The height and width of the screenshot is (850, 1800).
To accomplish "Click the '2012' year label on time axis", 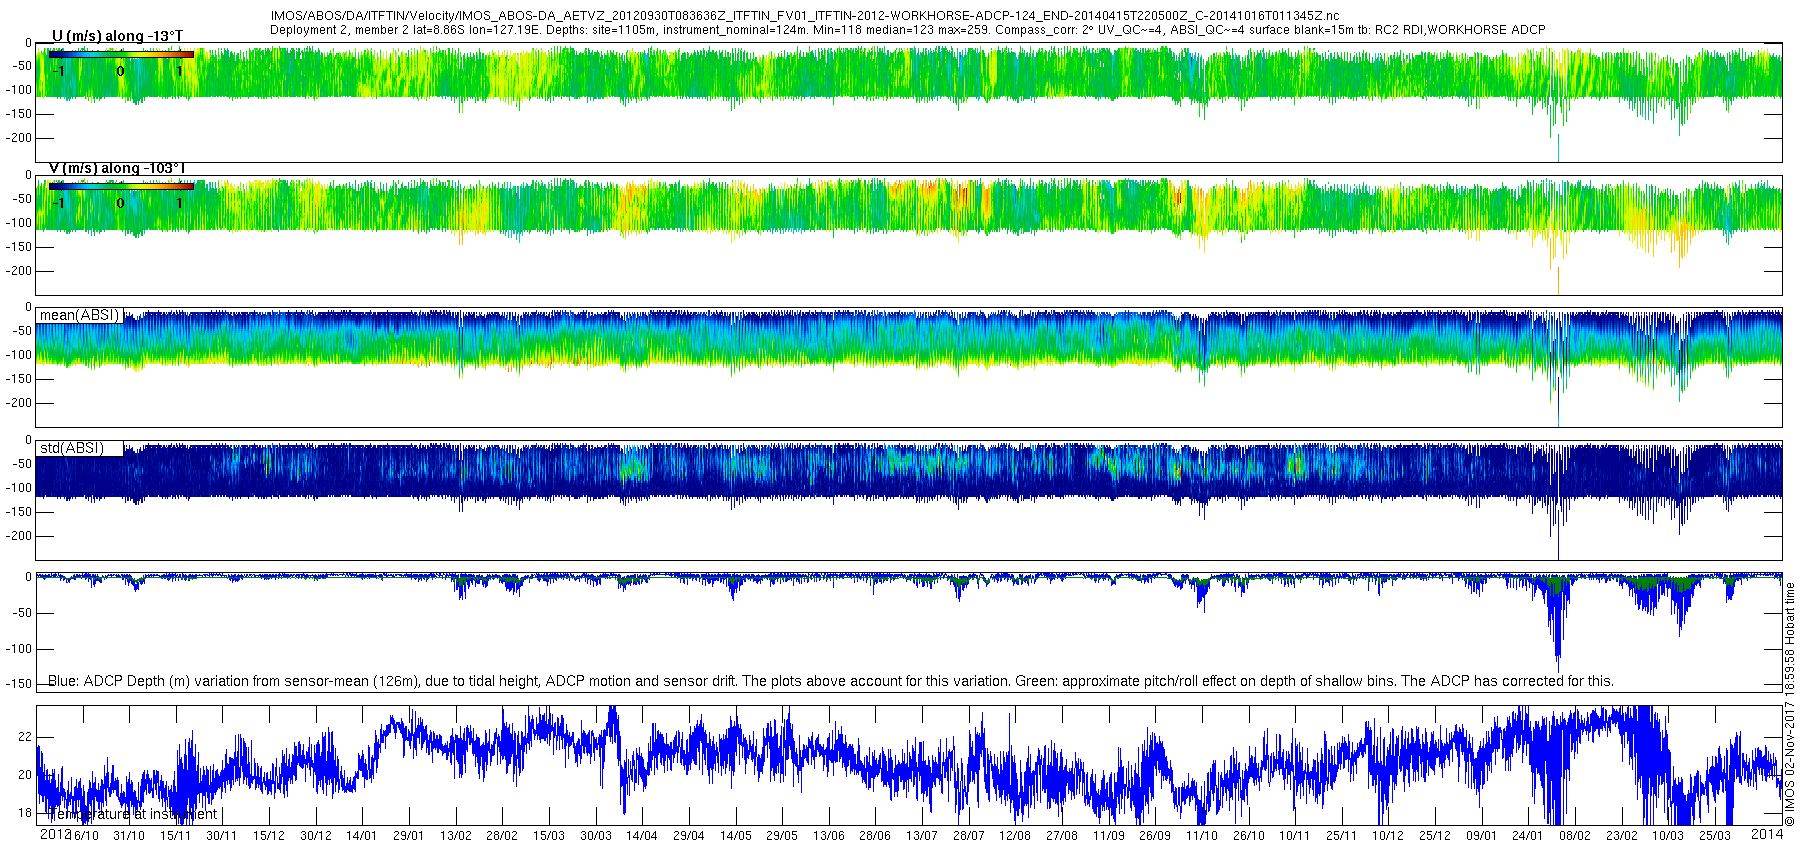I will click(55, 834).
